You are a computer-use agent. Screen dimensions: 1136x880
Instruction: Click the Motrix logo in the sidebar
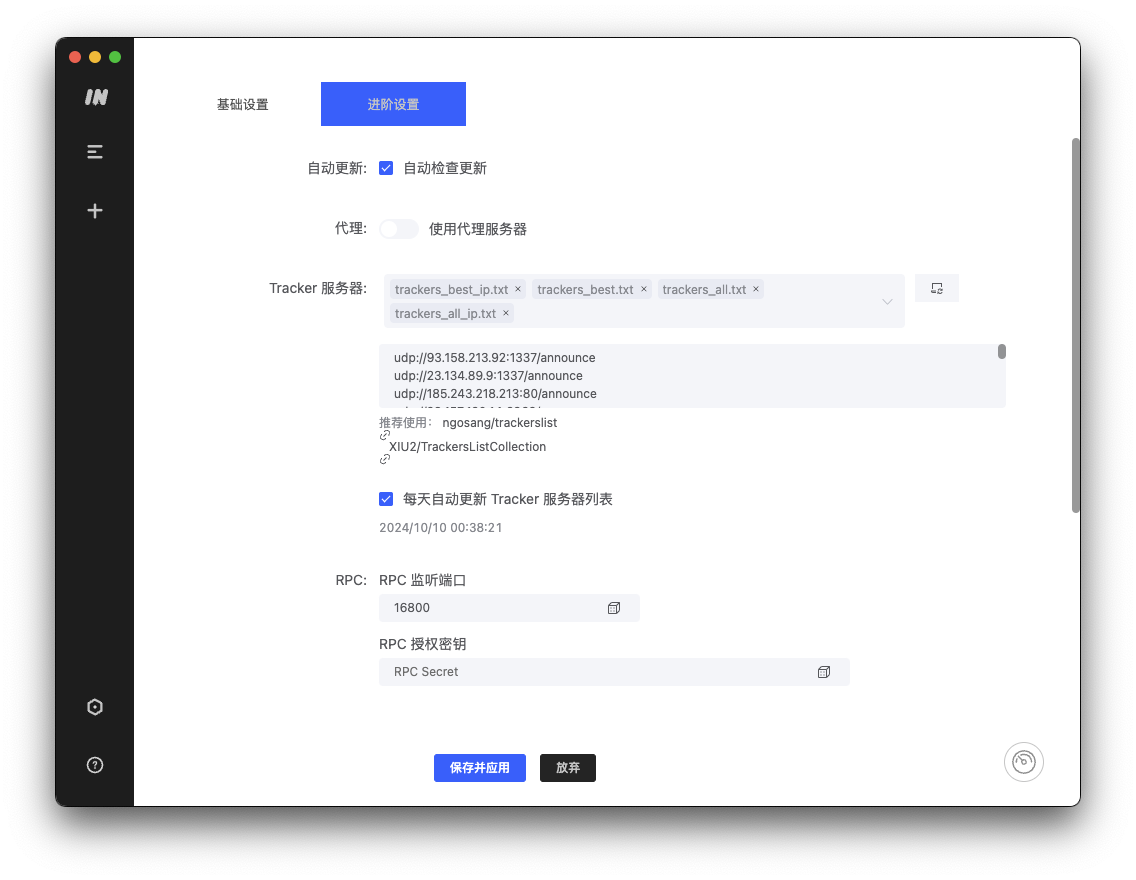pos(96,97)
